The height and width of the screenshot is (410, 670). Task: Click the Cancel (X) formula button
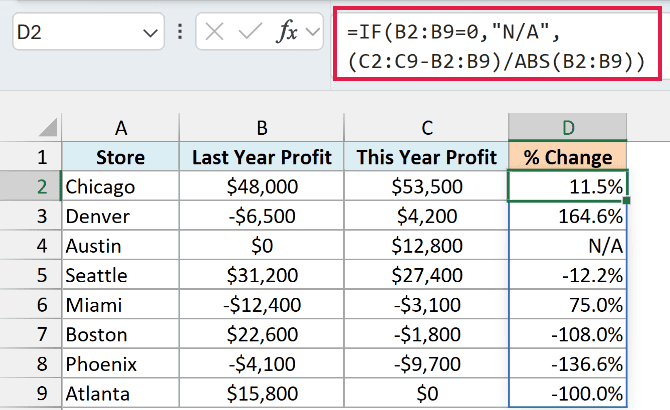pyautogui.click(x=214, y=32)
